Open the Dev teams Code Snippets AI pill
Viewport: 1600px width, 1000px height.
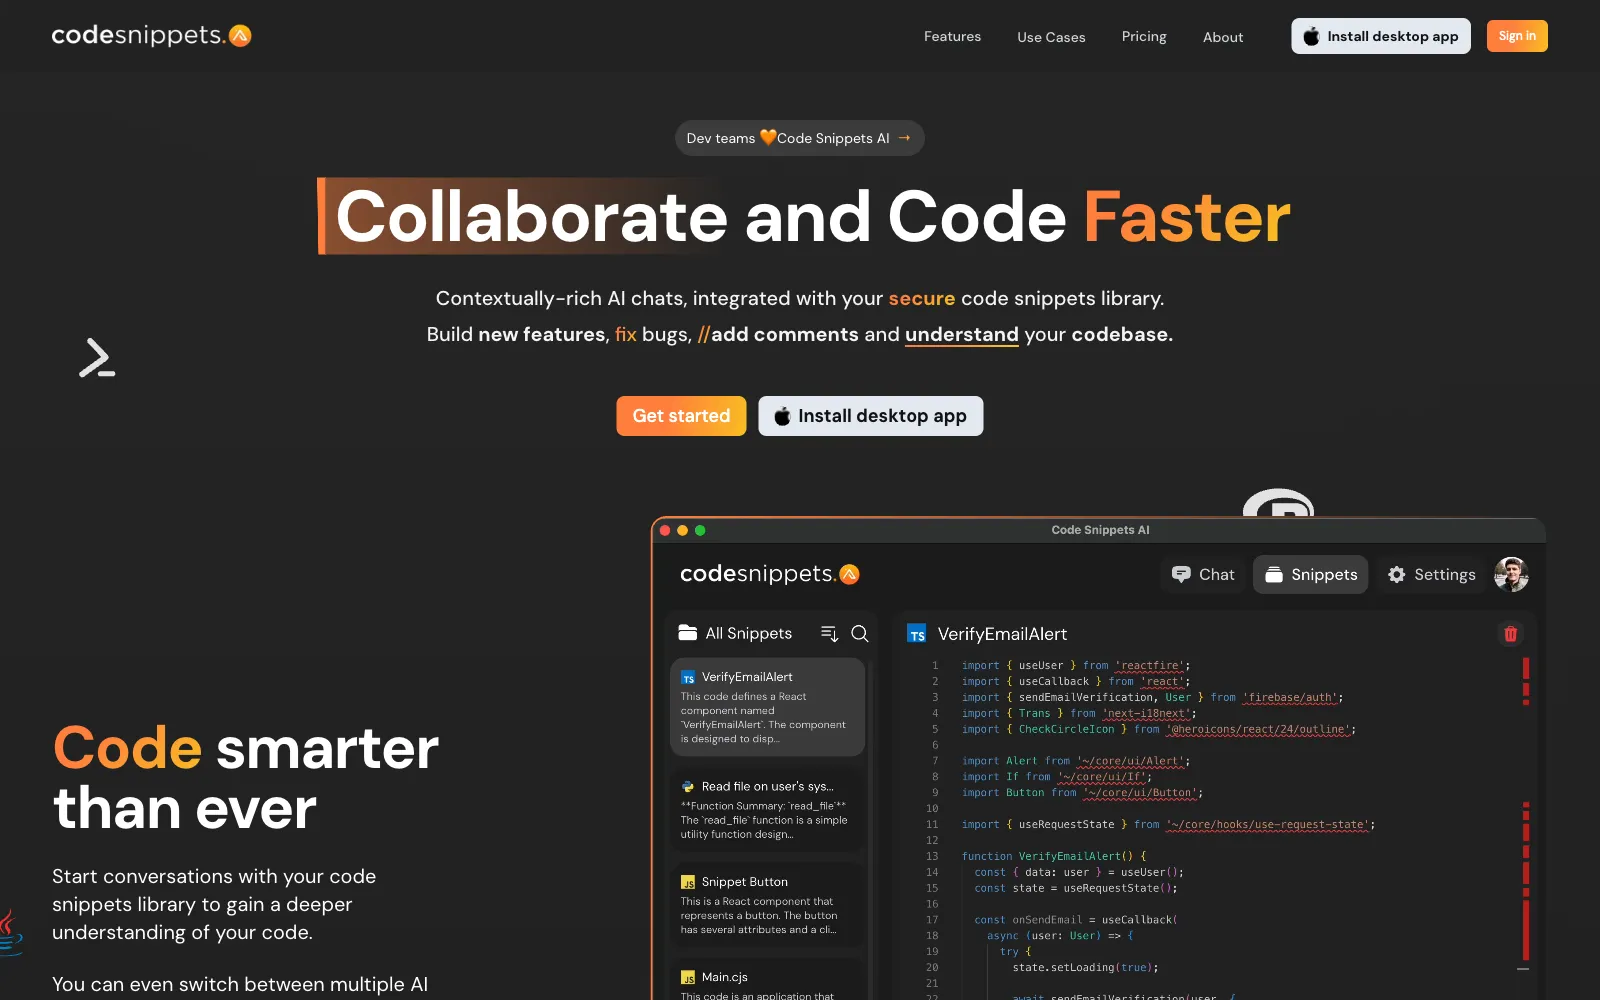799,138
